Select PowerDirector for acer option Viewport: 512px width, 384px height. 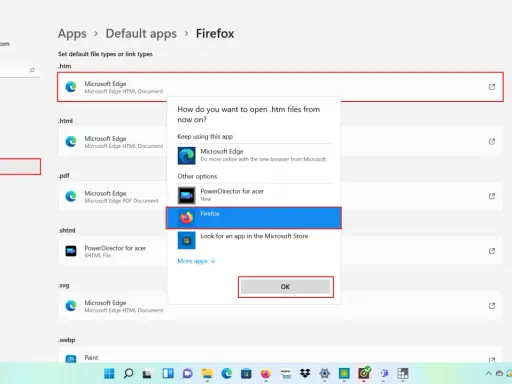pos(255,195)
